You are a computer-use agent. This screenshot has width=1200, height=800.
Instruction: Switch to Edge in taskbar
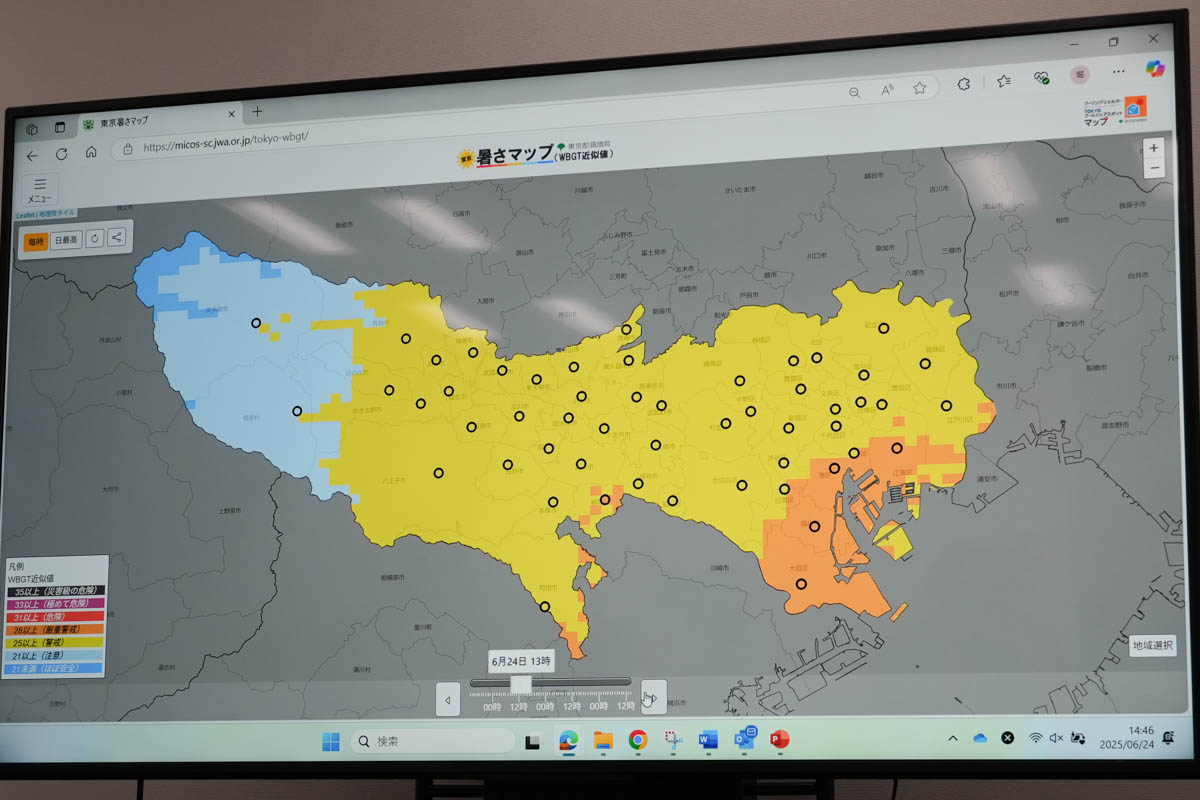pos(568,740)
